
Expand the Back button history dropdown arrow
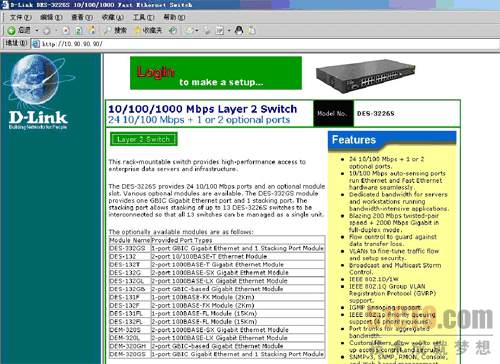point(37,31)
